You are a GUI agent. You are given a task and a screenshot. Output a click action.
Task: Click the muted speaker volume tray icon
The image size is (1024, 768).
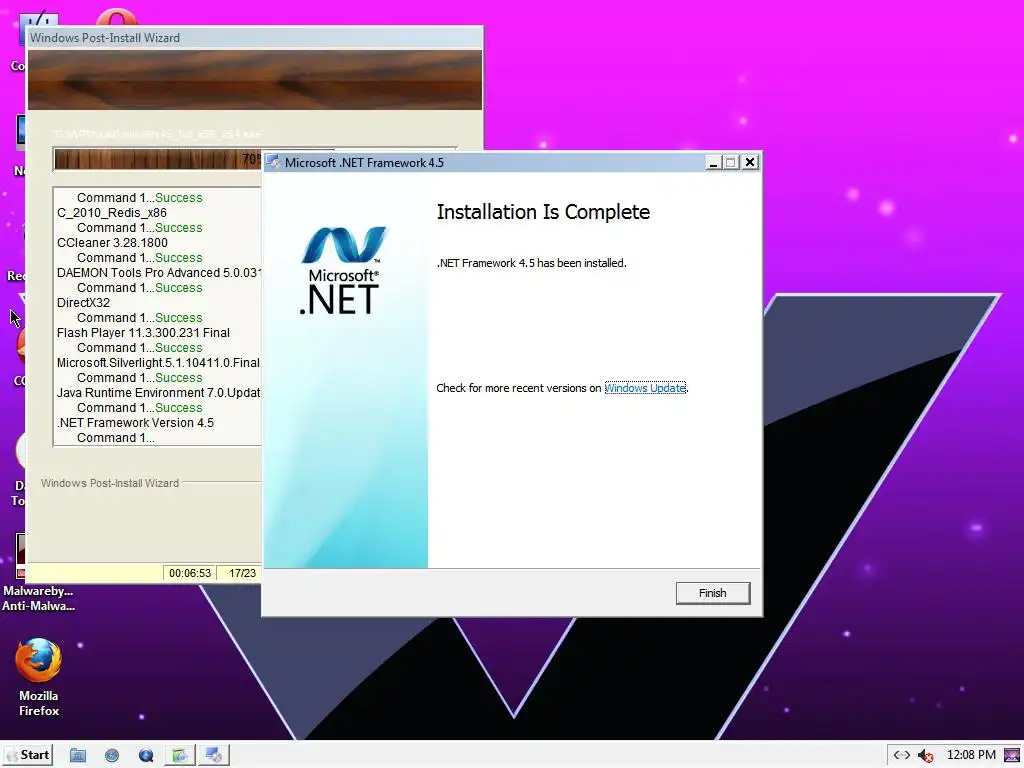click(925, 756)
